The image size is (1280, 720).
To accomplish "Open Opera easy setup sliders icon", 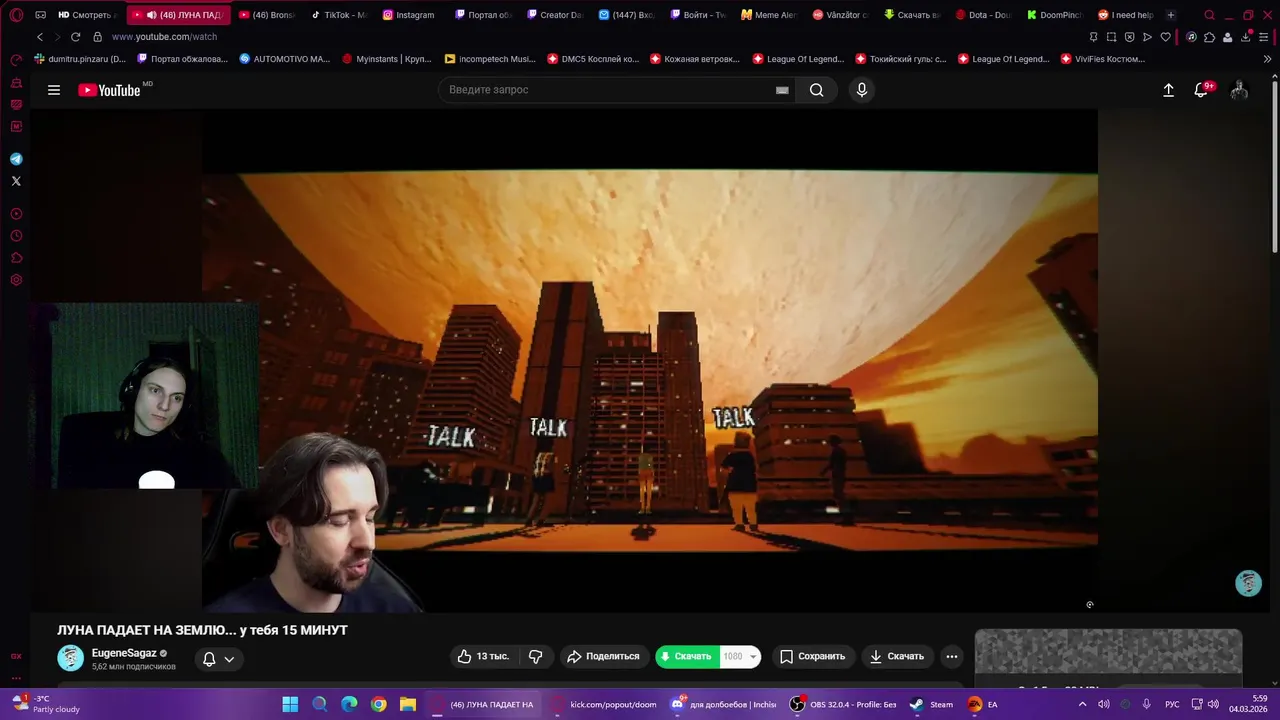I will [1265, 37].
